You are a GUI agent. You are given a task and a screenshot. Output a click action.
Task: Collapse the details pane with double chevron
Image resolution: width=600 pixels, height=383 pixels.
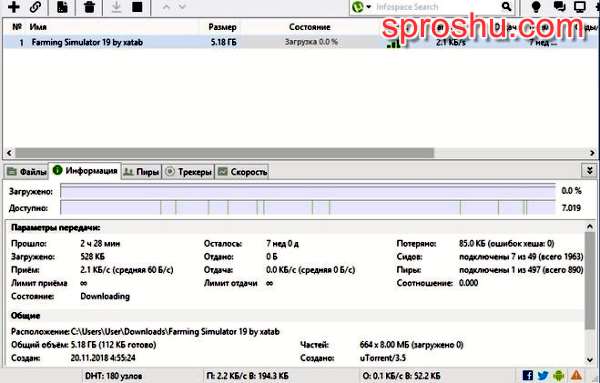pos(590,170)
